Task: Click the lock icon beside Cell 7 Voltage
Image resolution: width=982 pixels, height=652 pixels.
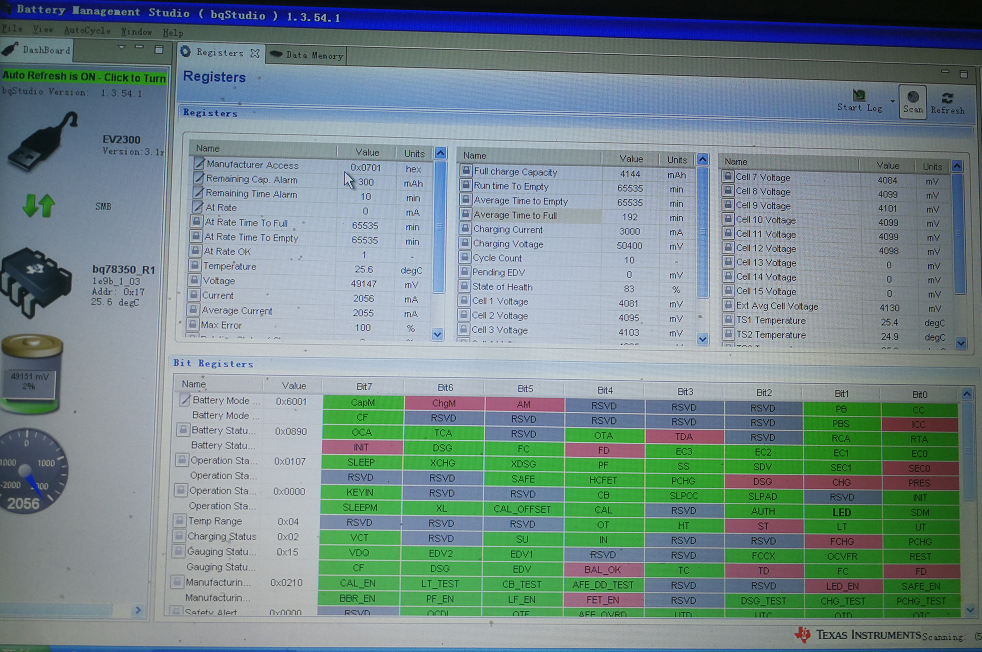Action: point(728,177)
